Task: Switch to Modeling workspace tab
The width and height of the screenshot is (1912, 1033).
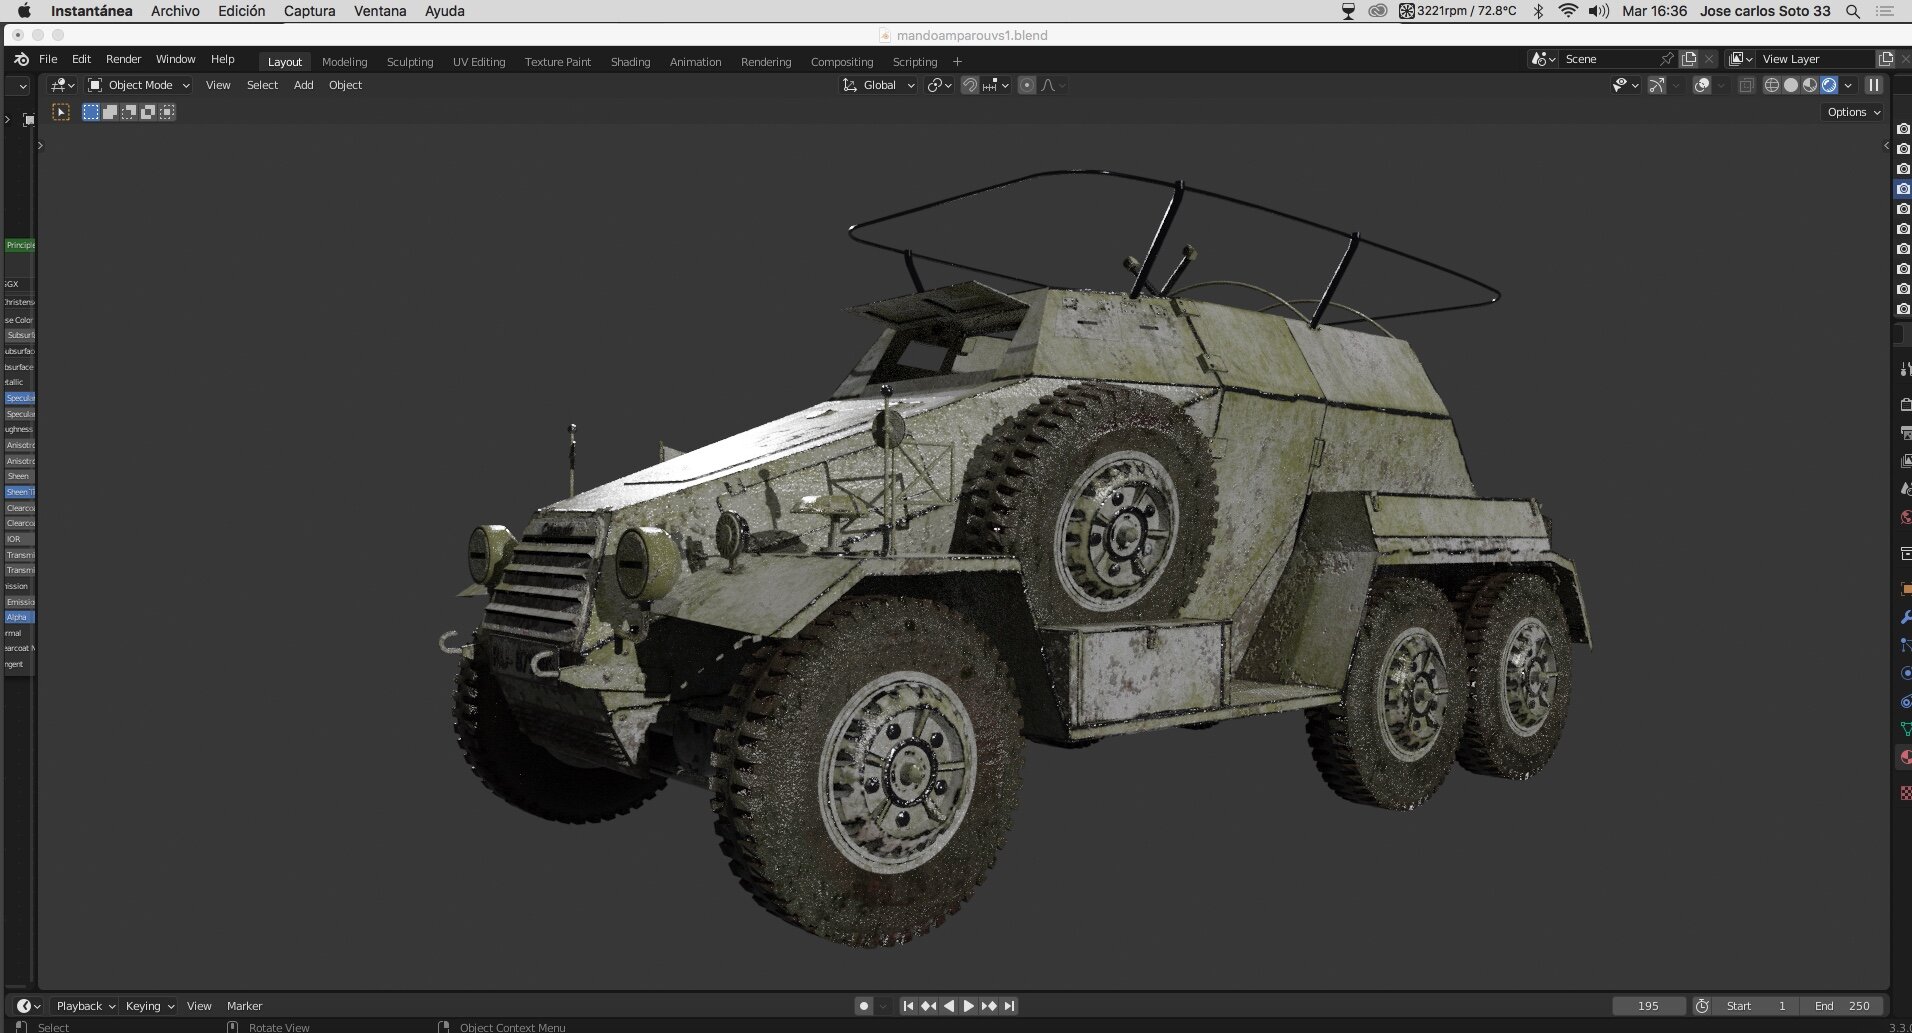Action: [x=344, y=62]
